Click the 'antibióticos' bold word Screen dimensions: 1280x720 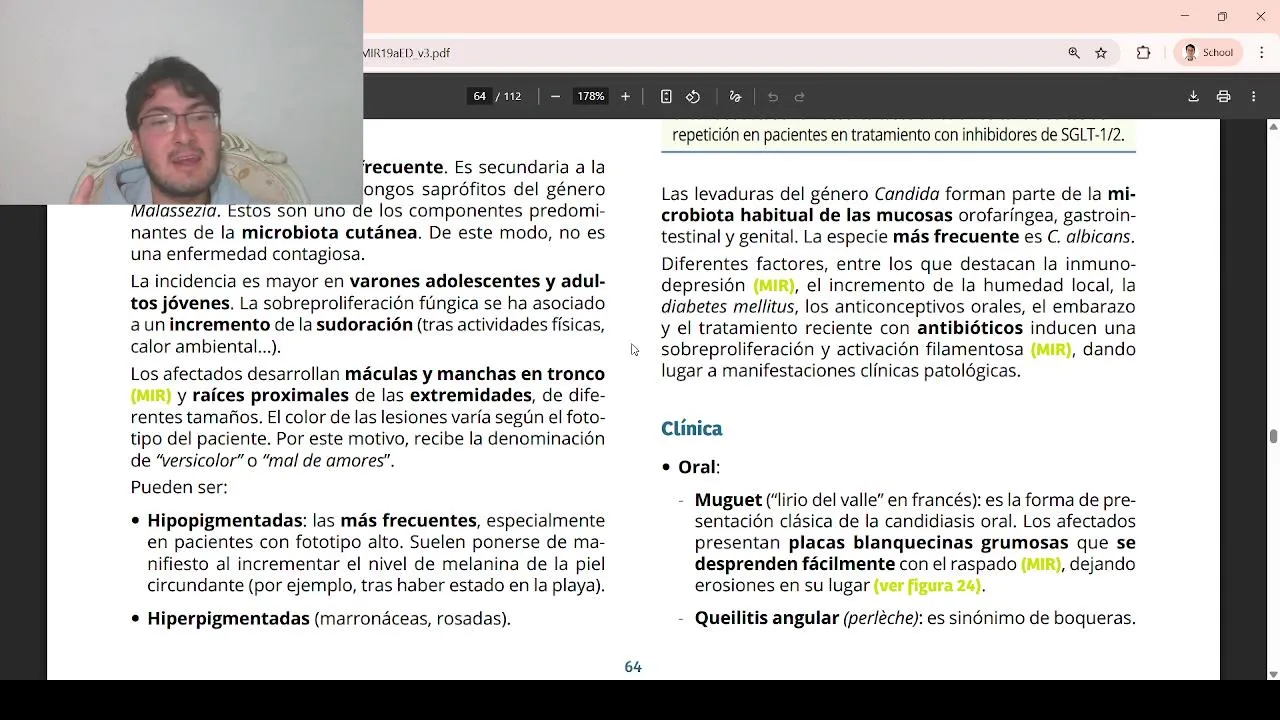(970, 328)
